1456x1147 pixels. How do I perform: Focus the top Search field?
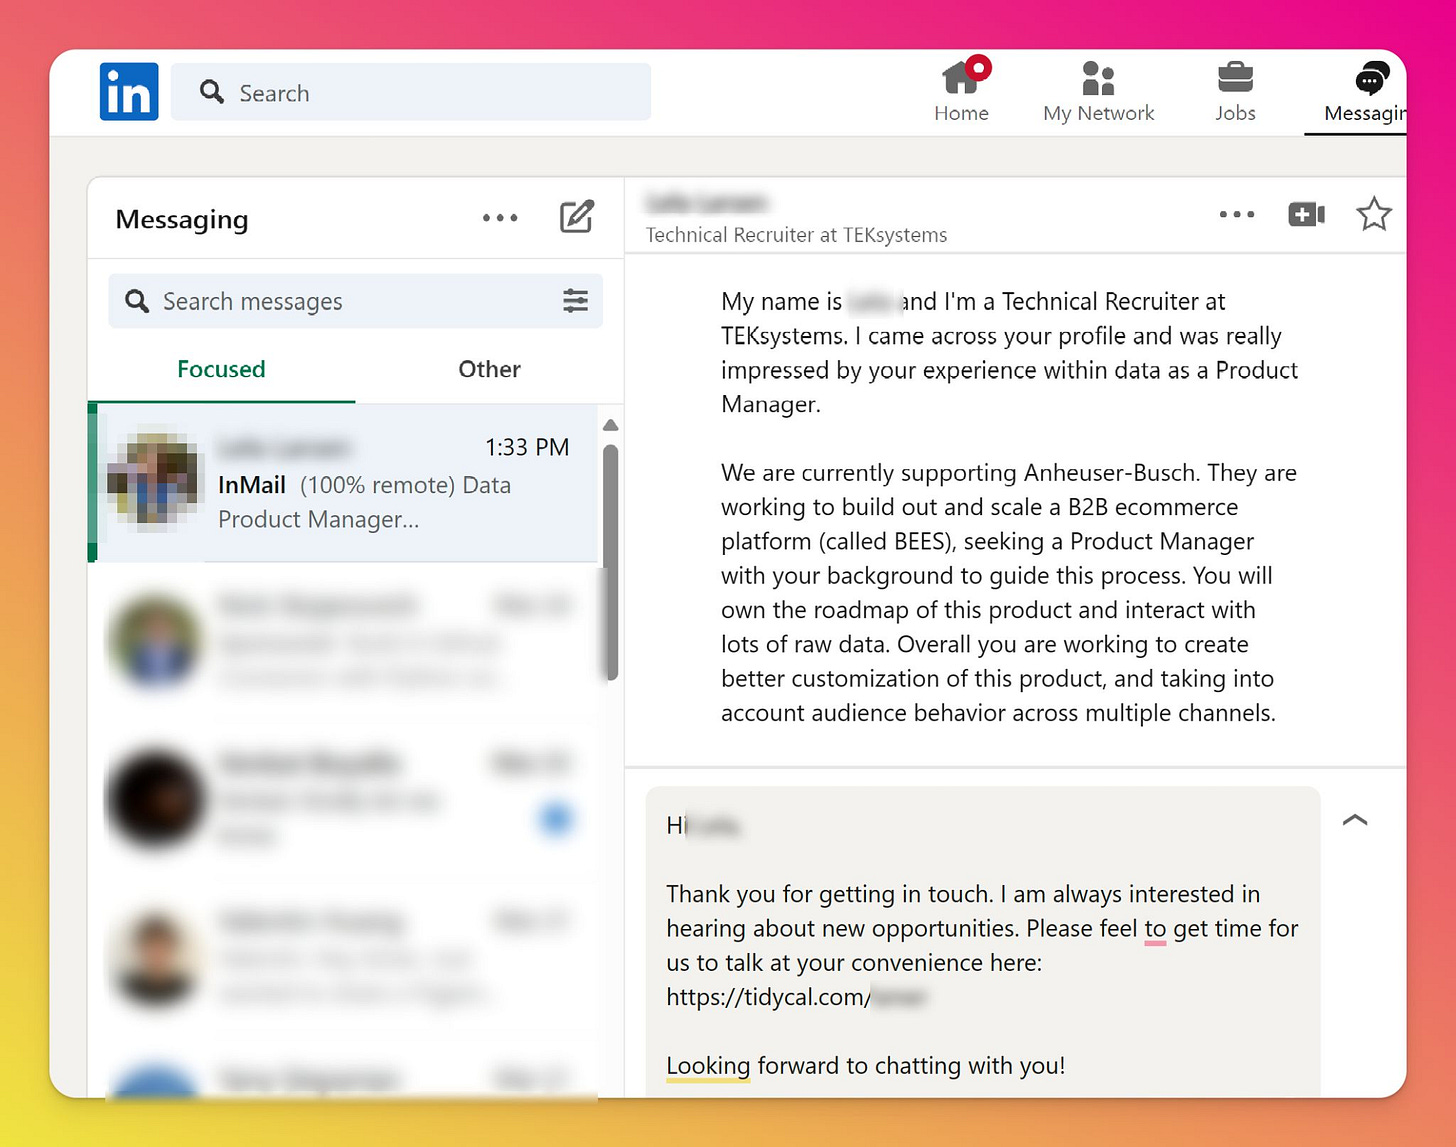[x=411, y=92]
